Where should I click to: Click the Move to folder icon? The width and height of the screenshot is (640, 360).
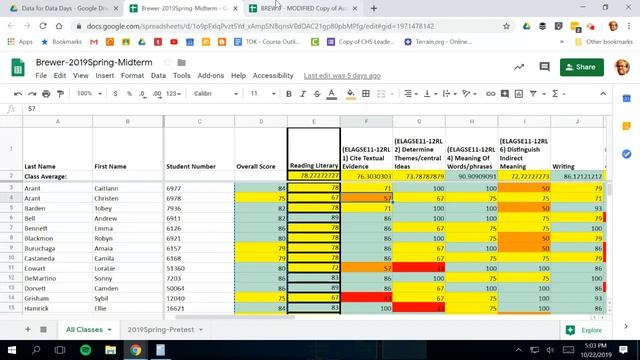click(x=182, y=62)
